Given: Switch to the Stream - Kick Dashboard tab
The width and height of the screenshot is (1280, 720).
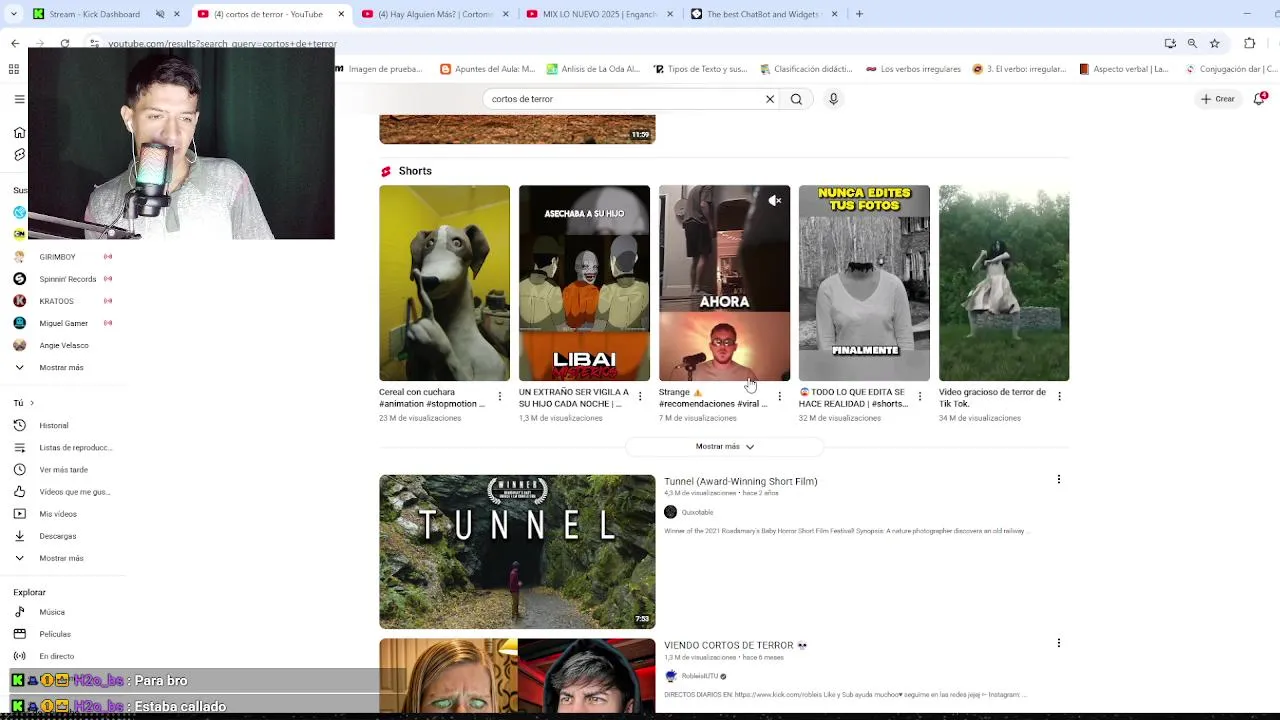Looking at the screenshot, I should coord(95,14).
